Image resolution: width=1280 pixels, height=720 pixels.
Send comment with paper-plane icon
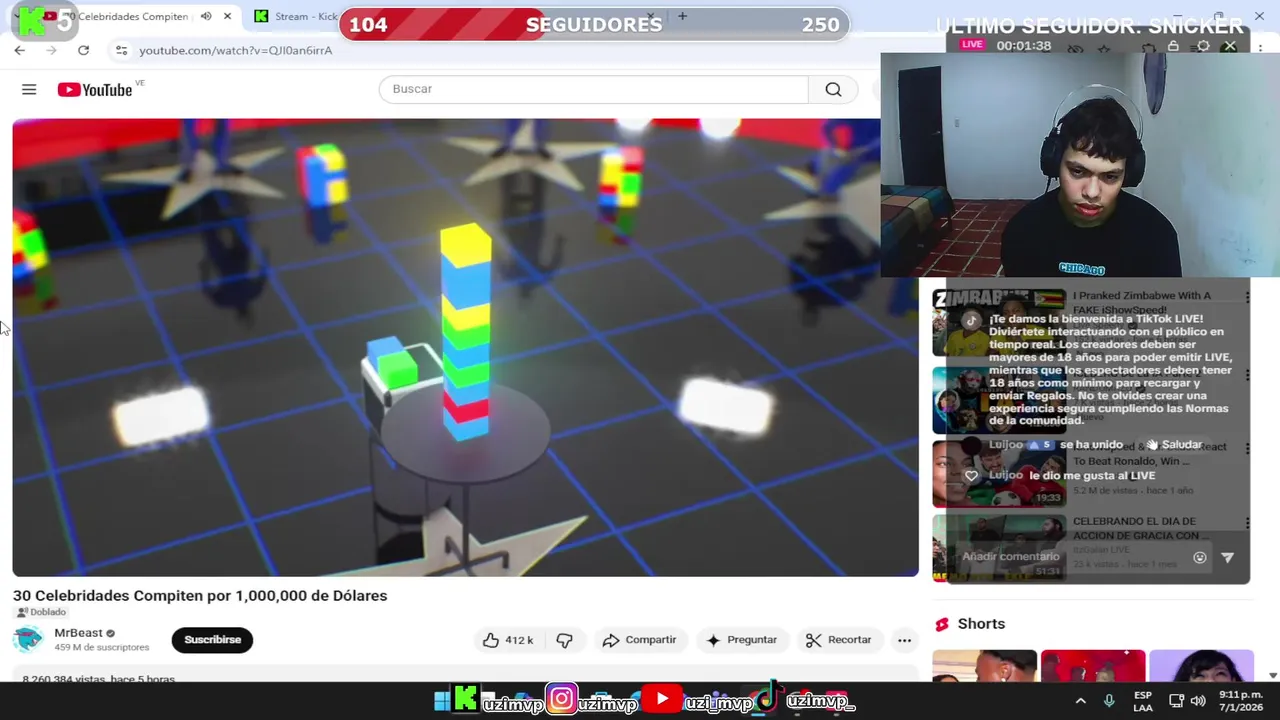click(1228, 558)
